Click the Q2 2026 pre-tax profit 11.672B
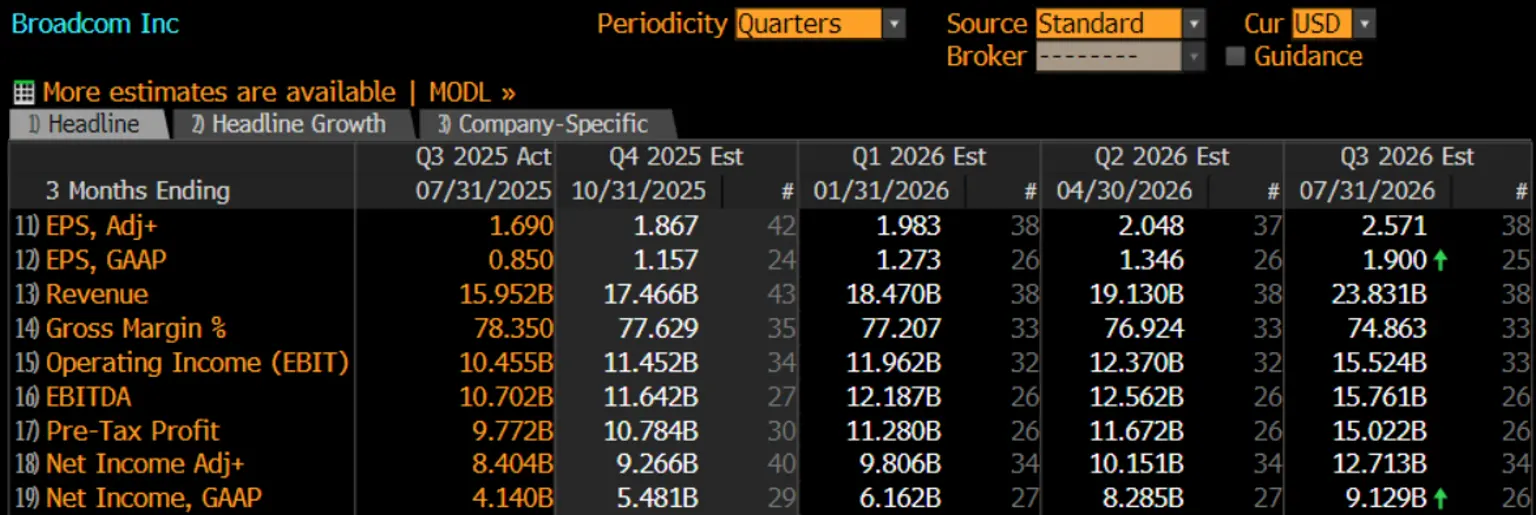1536x515 pixels. pyautogui.click(x=1138, y=431)
